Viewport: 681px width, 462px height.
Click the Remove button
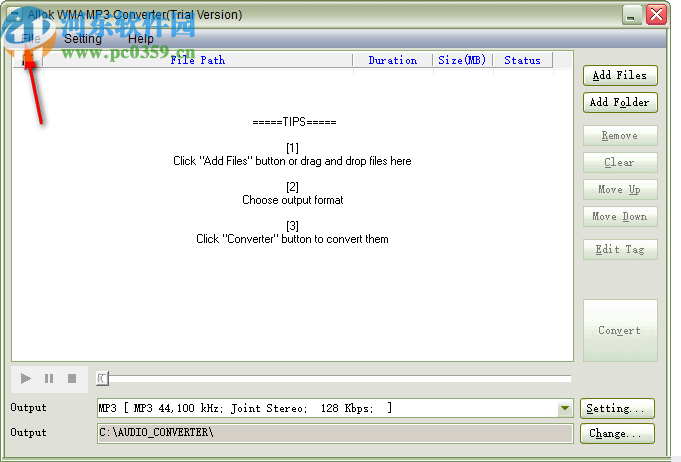(620, 135)
